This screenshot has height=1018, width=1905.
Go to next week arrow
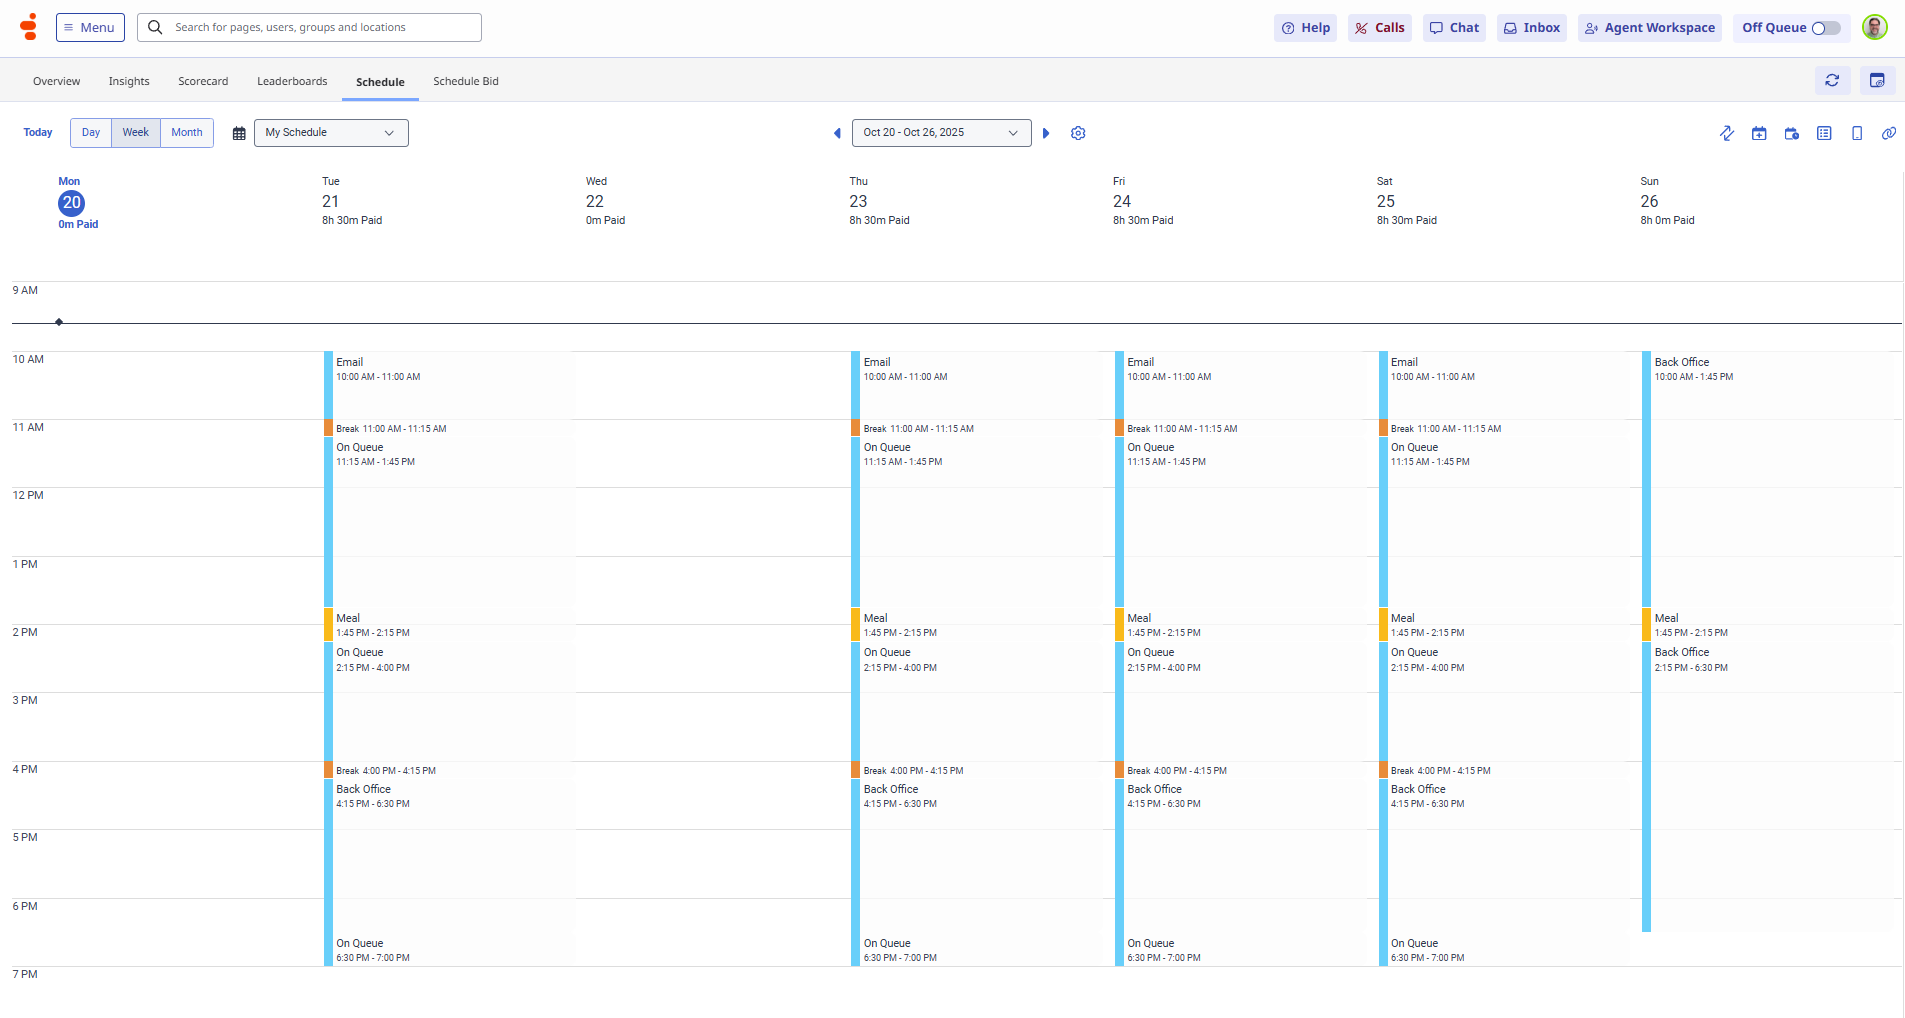tap(1046, 133)
